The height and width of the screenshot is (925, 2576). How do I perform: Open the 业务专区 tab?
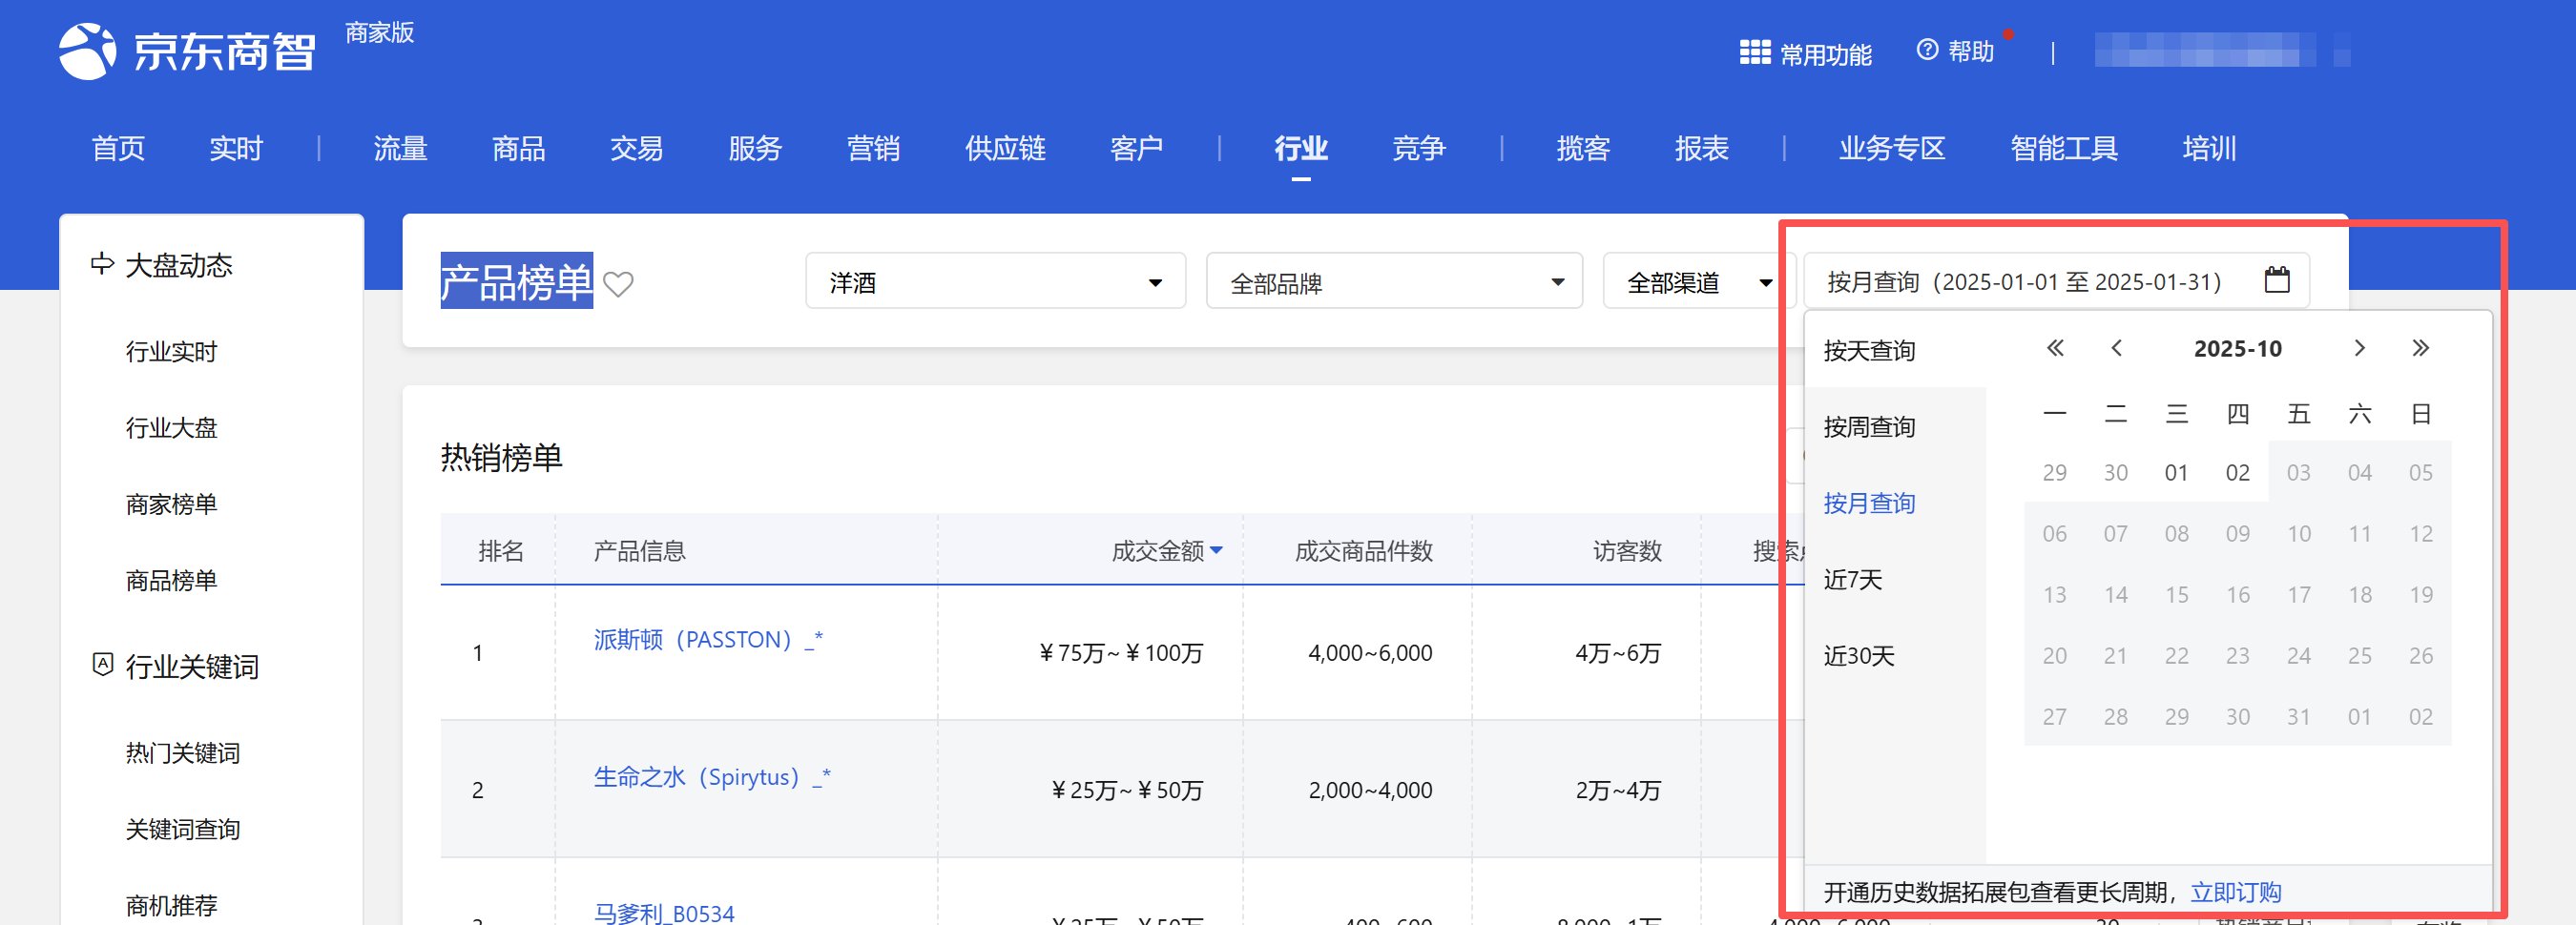1892,149
